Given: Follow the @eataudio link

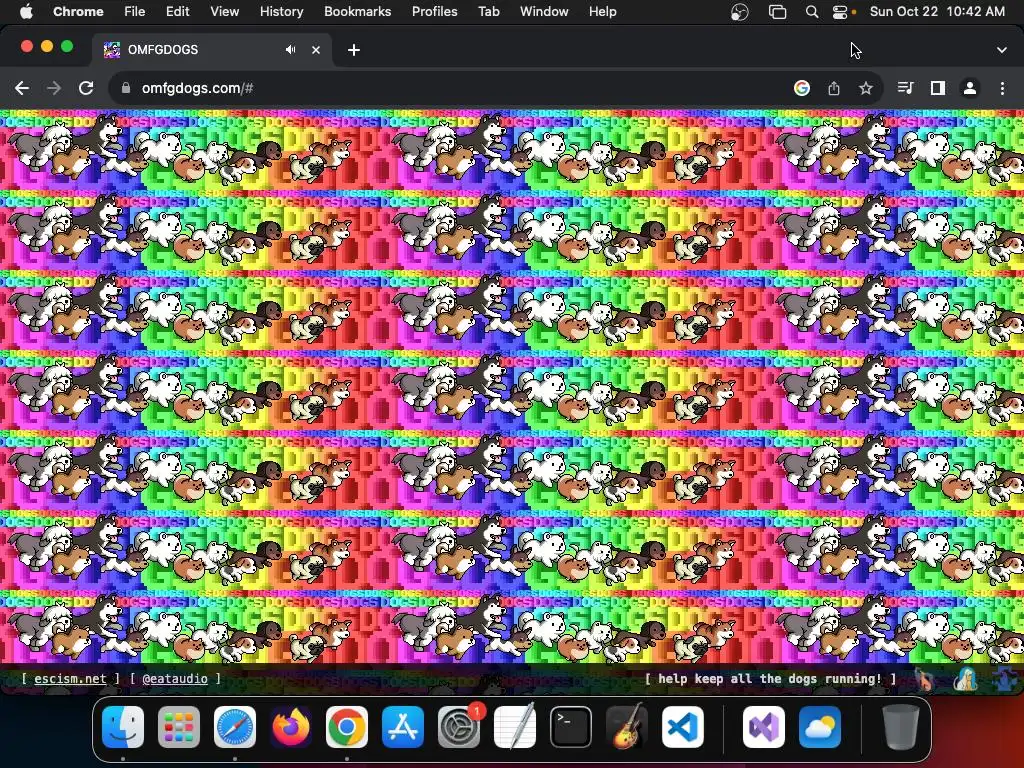Looking at the screenshot, I should (175, 679).
